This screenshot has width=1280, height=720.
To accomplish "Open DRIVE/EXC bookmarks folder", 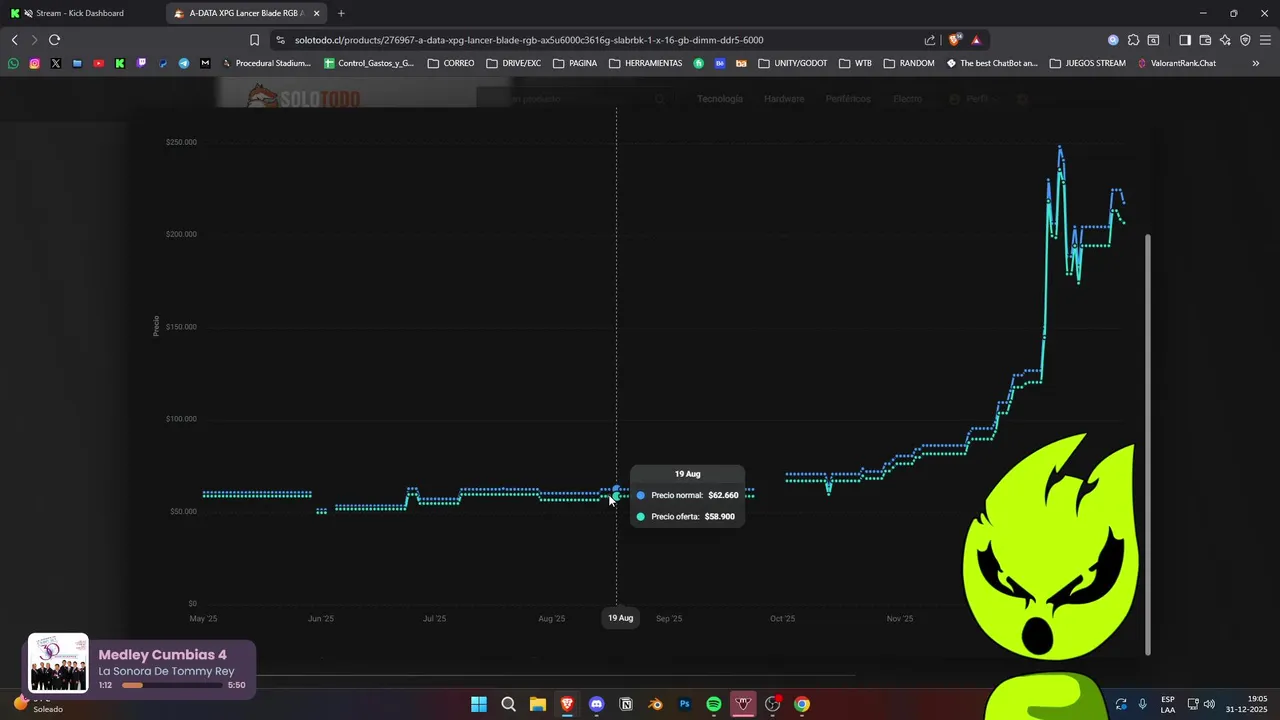I will pyautogui.click(x=514, y=63).
